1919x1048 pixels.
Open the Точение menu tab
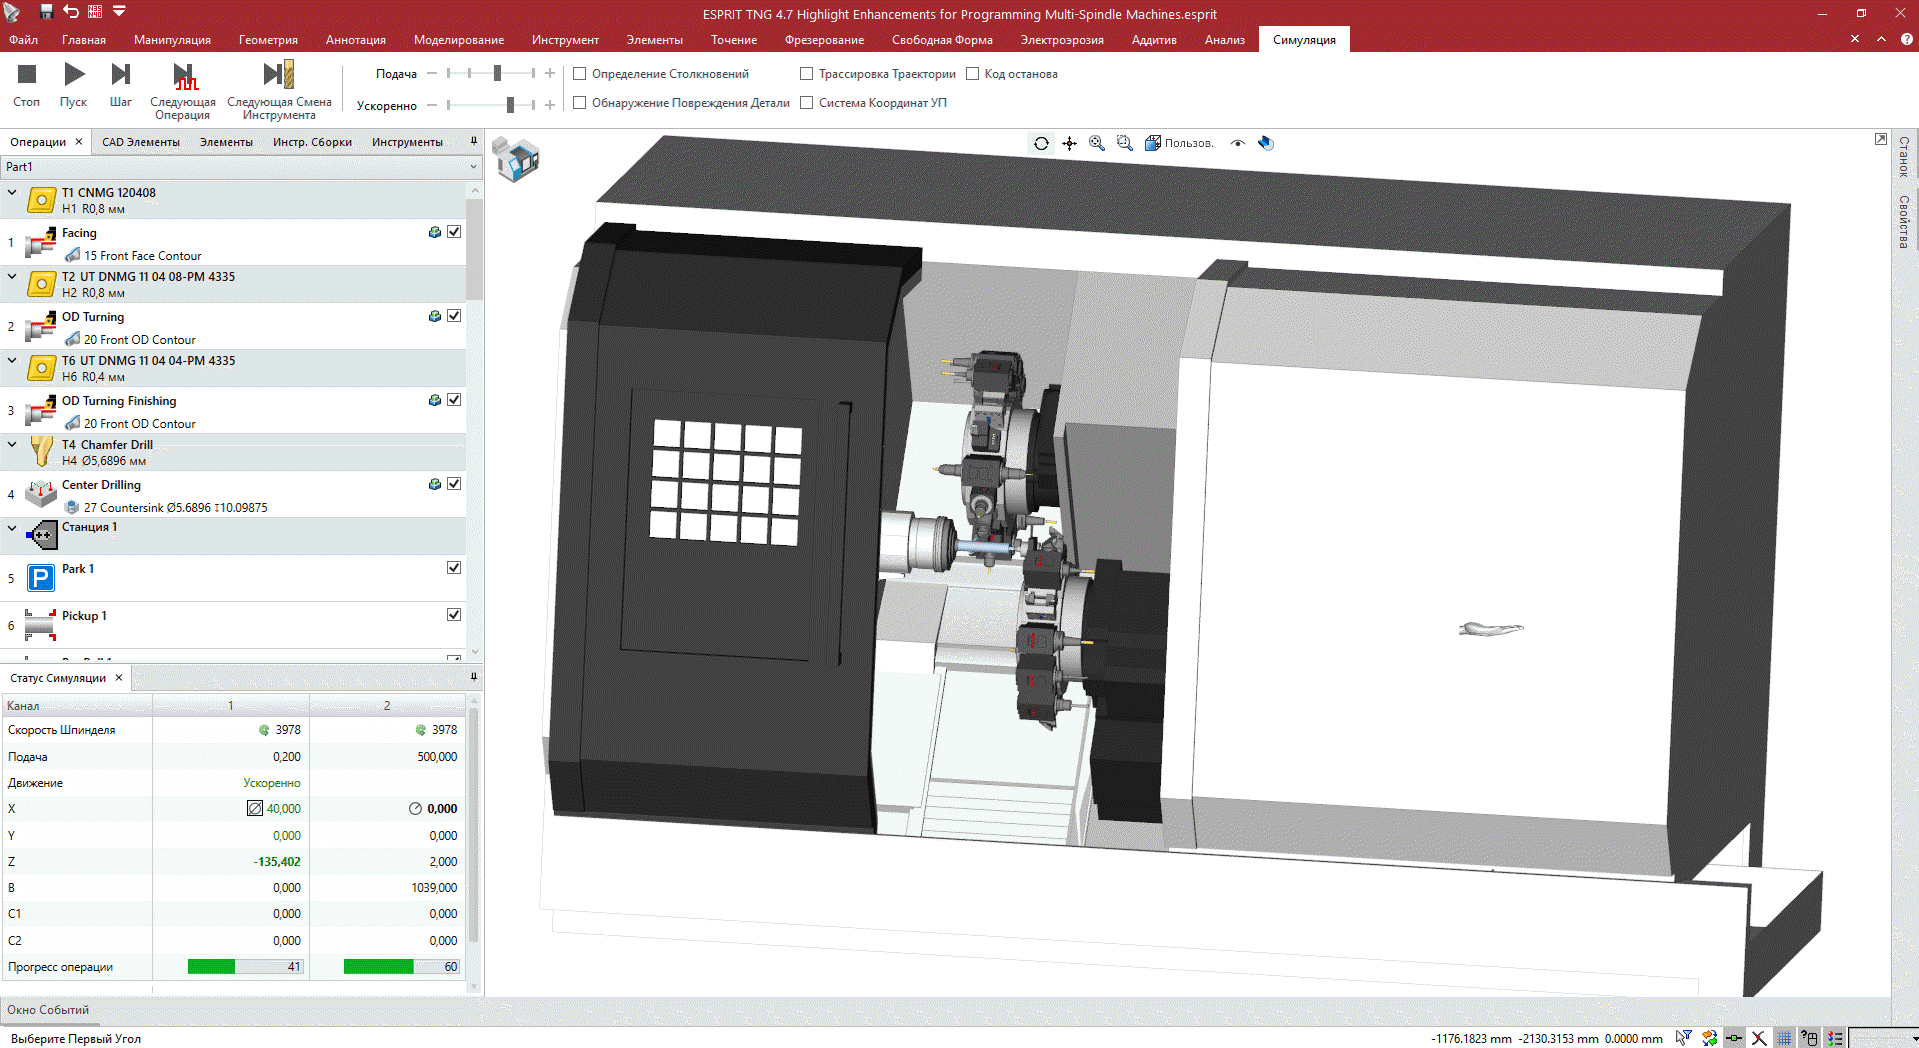(733, 40)
